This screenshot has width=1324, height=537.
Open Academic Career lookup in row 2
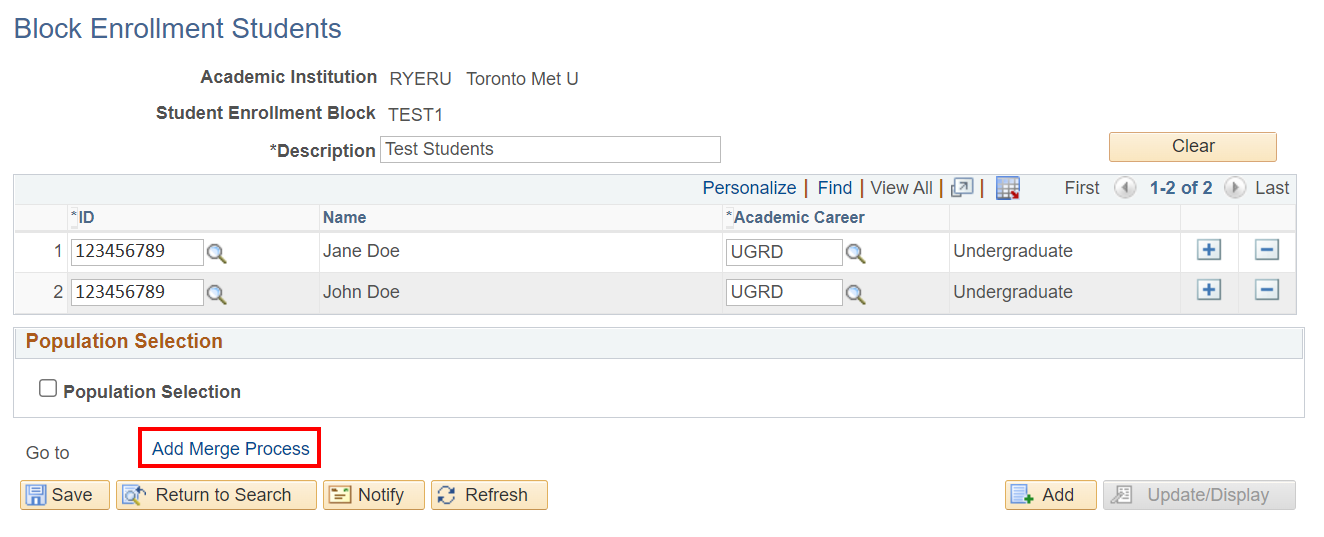coord(855,294)
